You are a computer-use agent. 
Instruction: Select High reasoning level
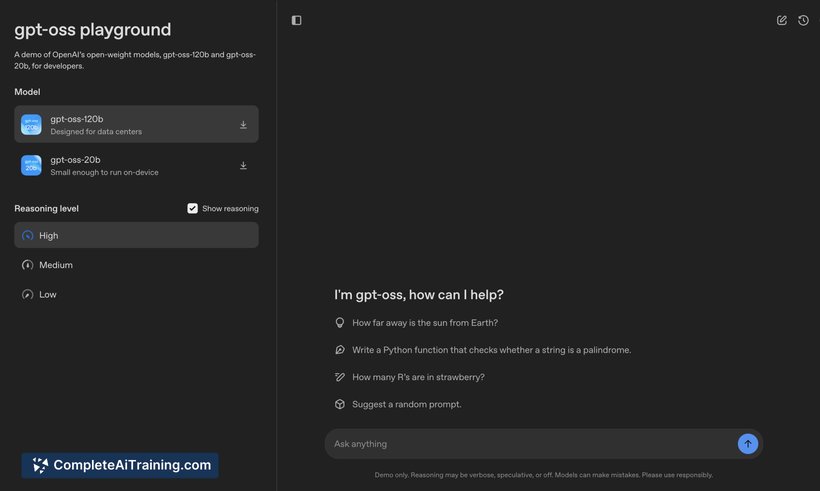click(x=136, y=235)
